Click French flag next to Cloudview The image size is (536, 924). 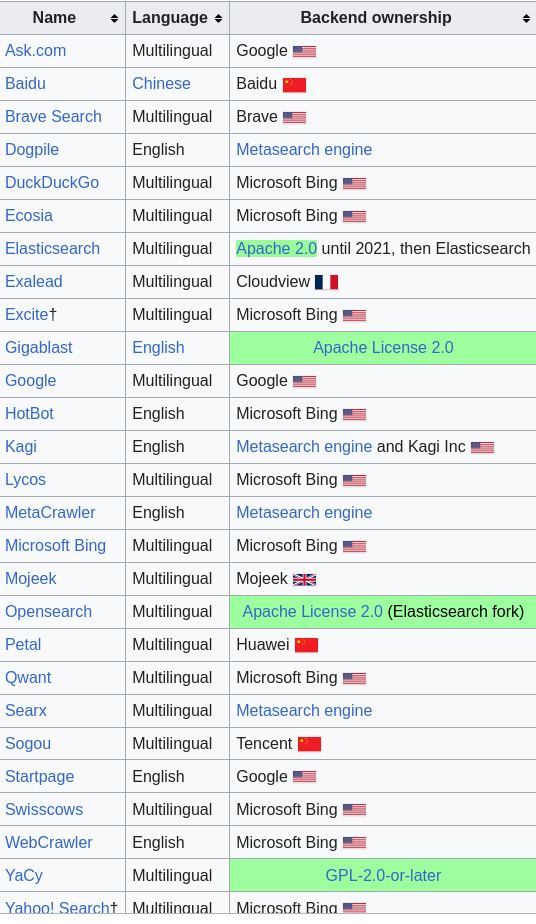[x=326, y=282]
